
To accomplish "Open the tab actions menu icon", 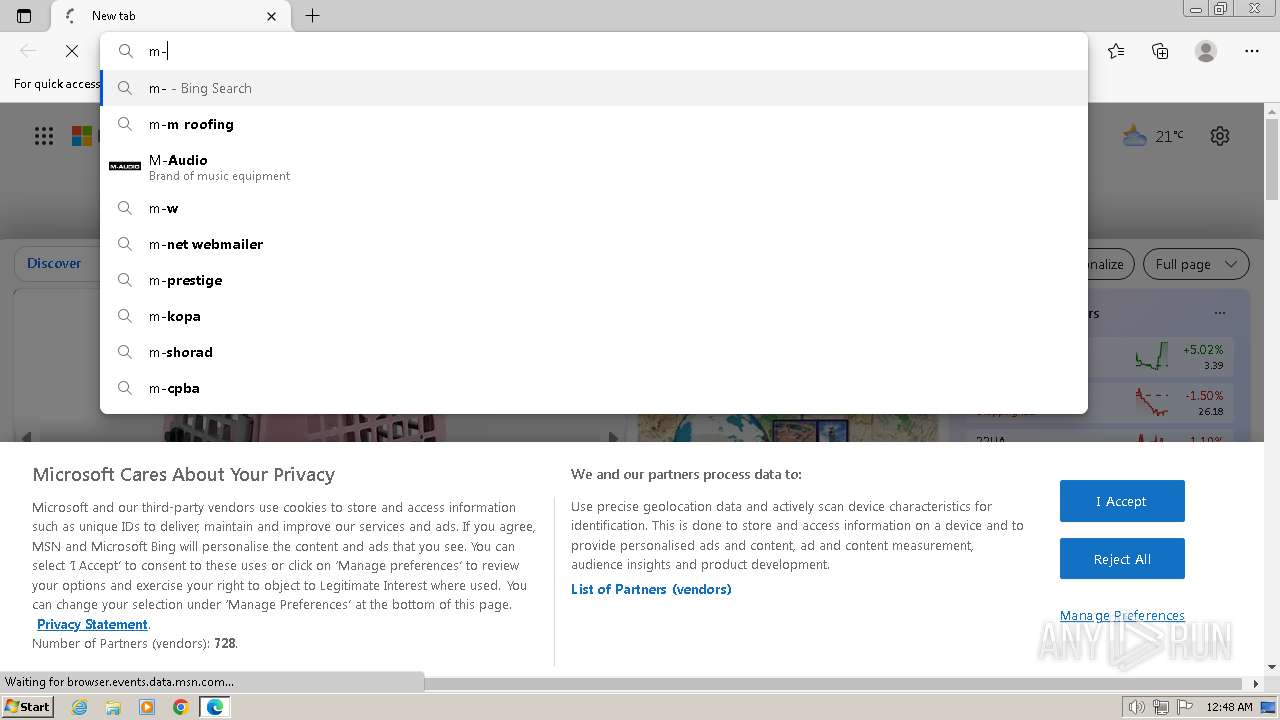I will coord(24,16).
